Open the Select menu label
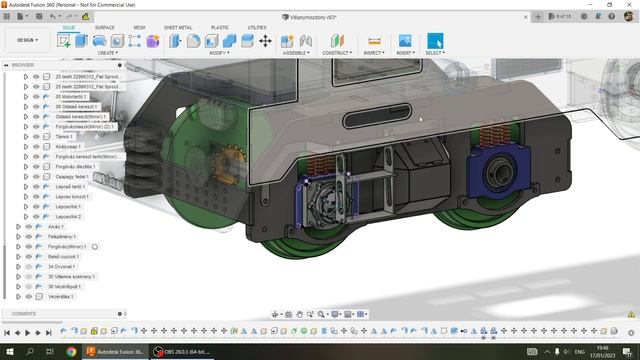Viewport: 640px width, 360px height. pos(435,53)
